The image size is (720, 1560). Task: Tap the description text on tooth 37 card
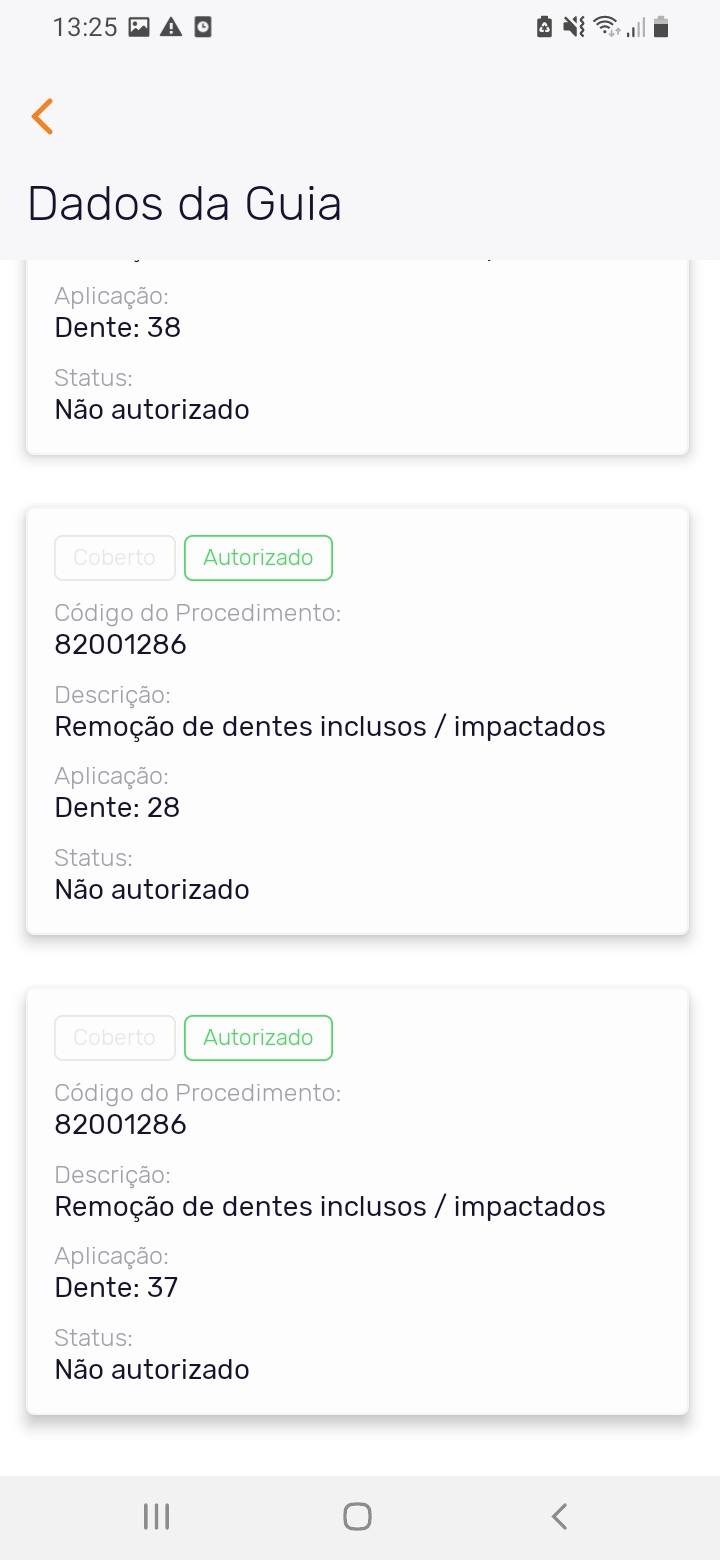[x=330, y=1207]
